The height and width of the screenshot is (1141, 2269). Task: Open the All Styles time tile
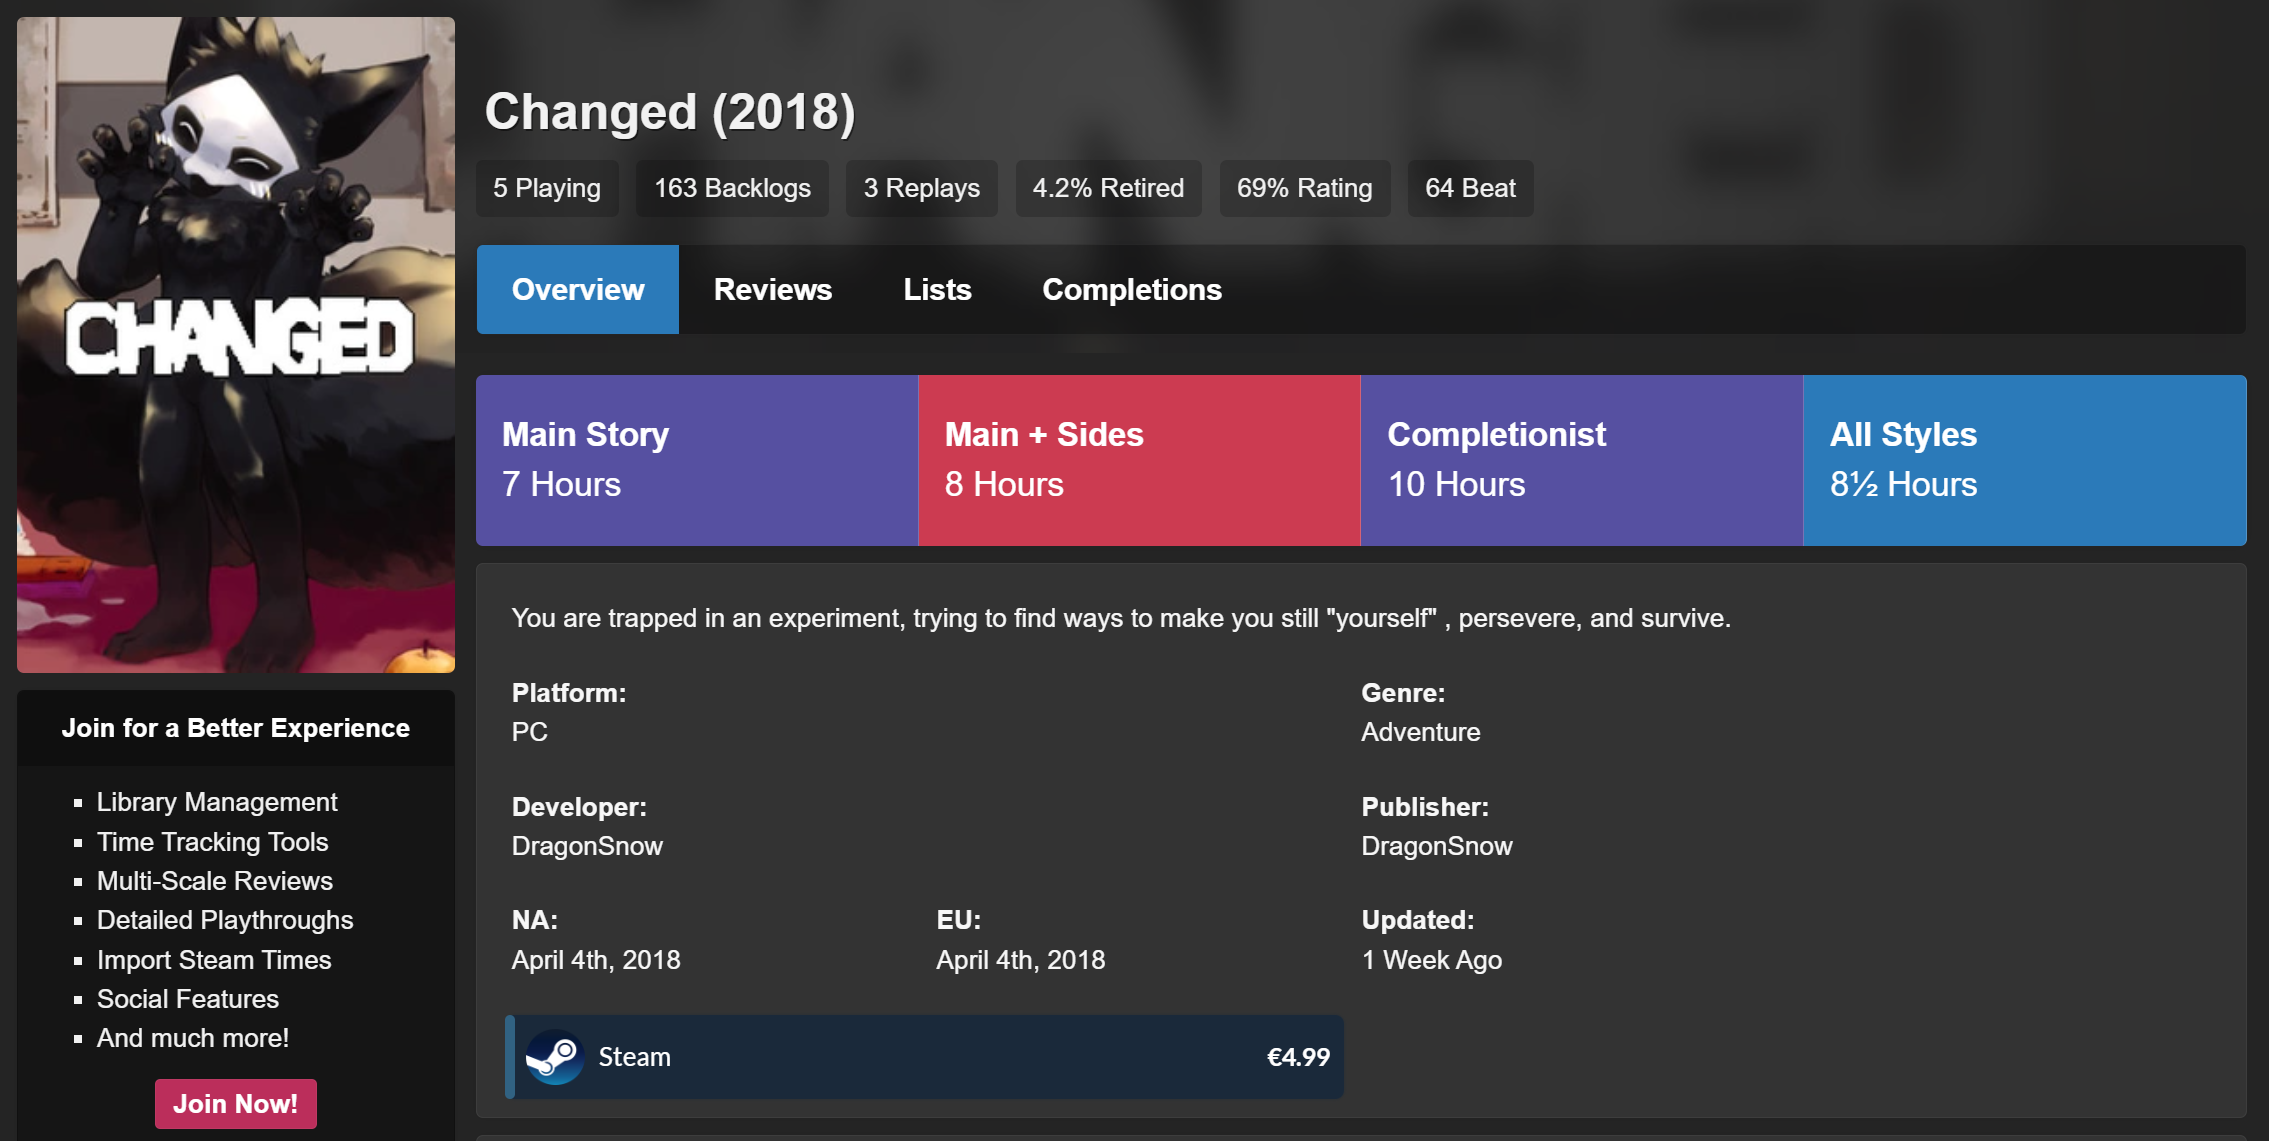(x=2024, y=460)
